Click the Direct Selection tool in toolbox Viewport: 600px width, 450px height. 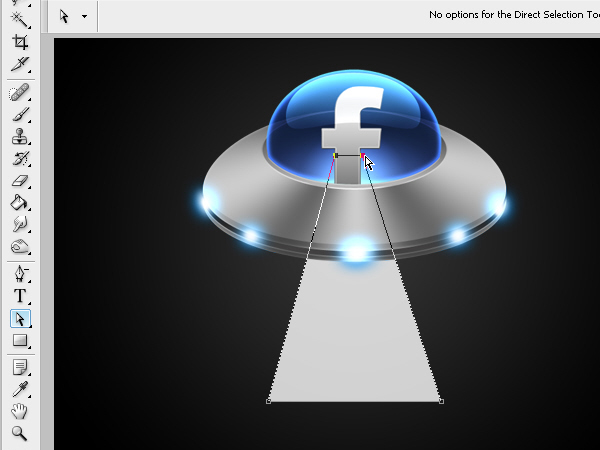point(20,319)
